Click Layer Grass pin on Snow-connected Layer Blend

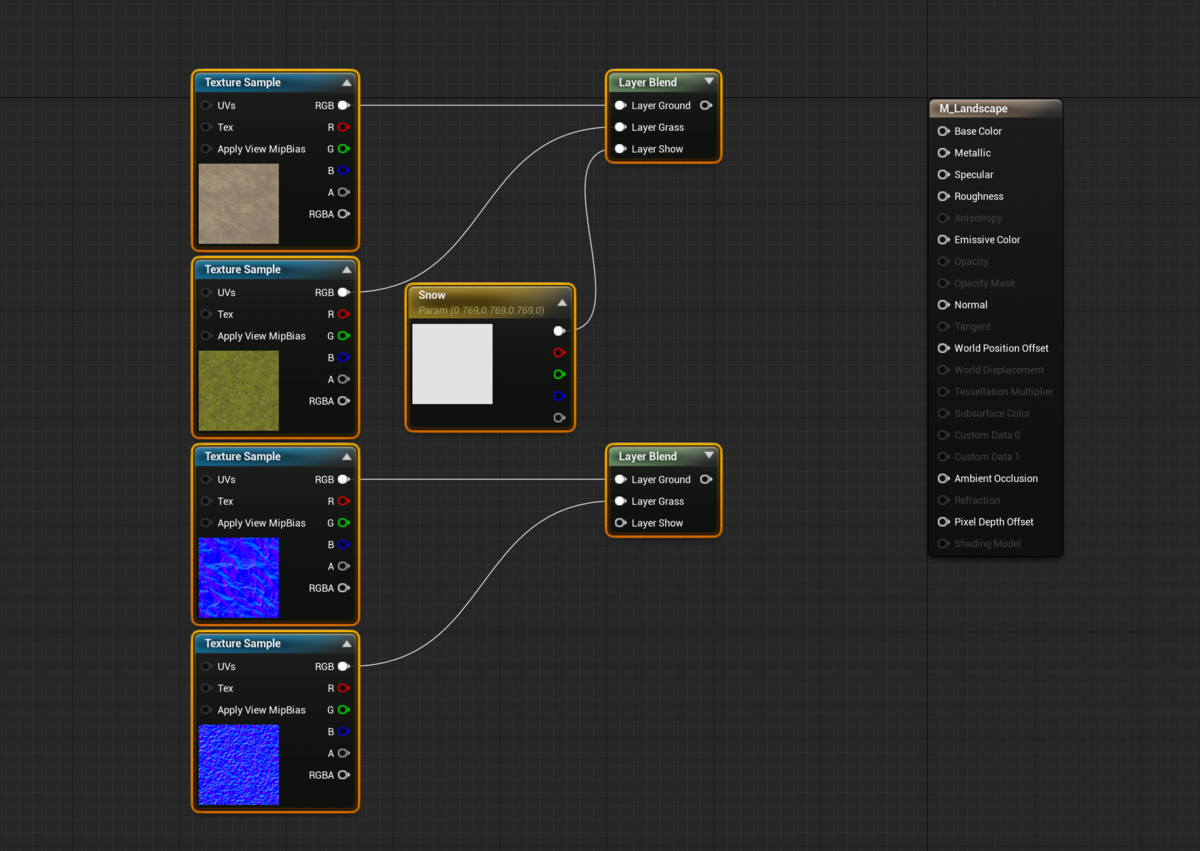620,127
